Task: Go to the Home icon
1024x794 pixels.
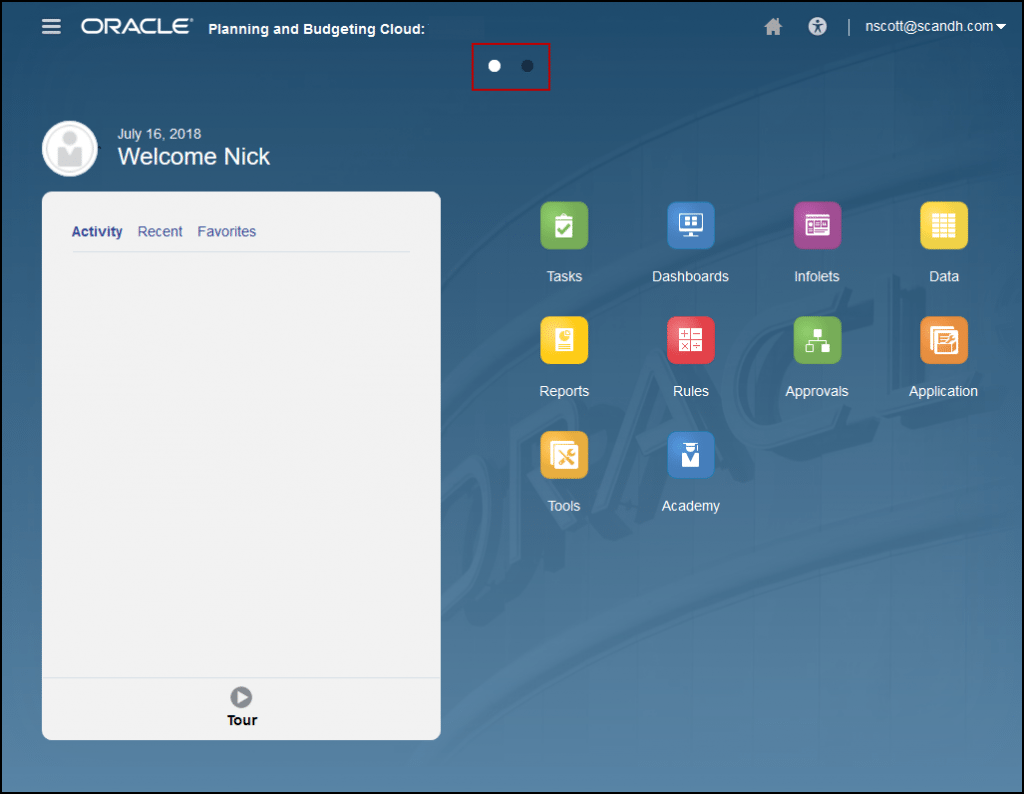Action: pyautogui.click(x=773, y=27)
